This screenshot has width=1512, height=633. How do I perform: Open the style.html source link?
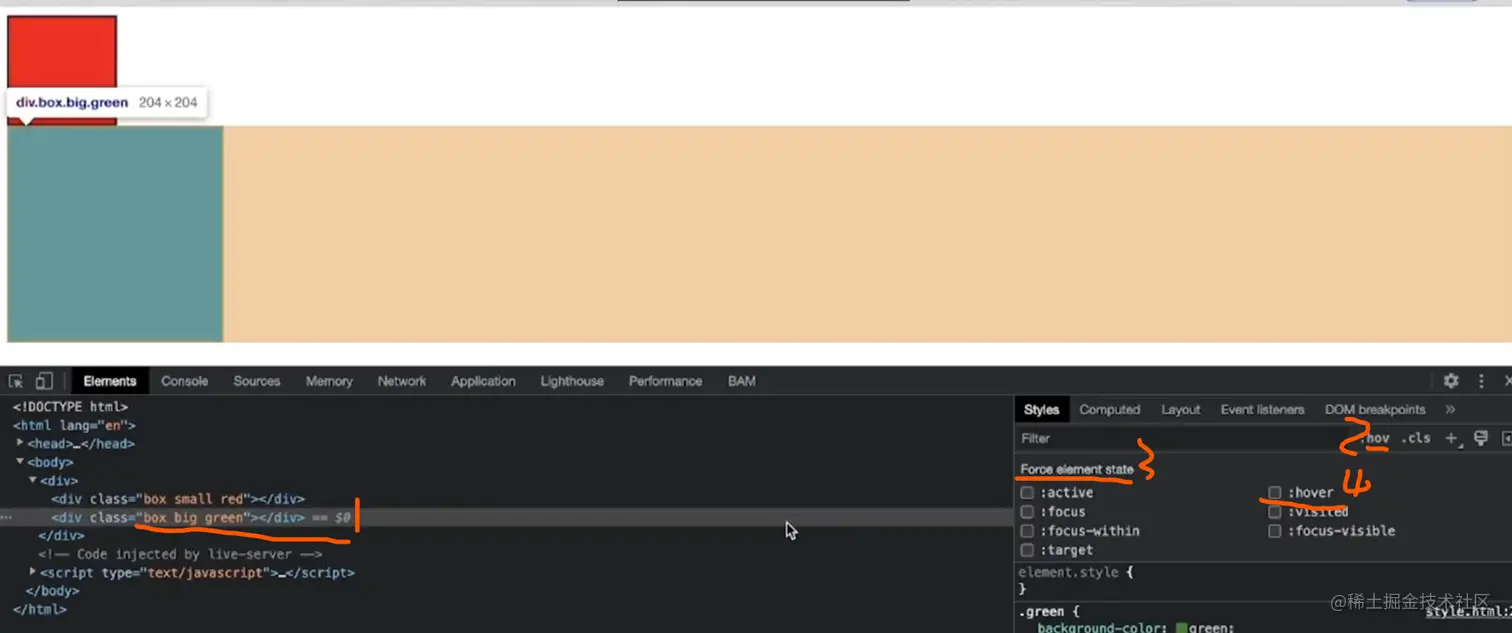[1468, 611]
